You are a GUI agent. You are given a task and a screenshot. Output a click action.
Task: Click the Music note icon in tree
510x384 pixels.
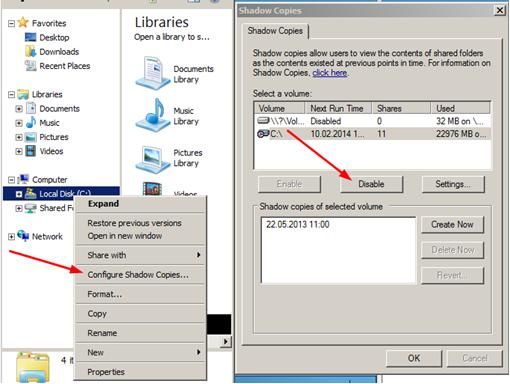coord(31,122)
